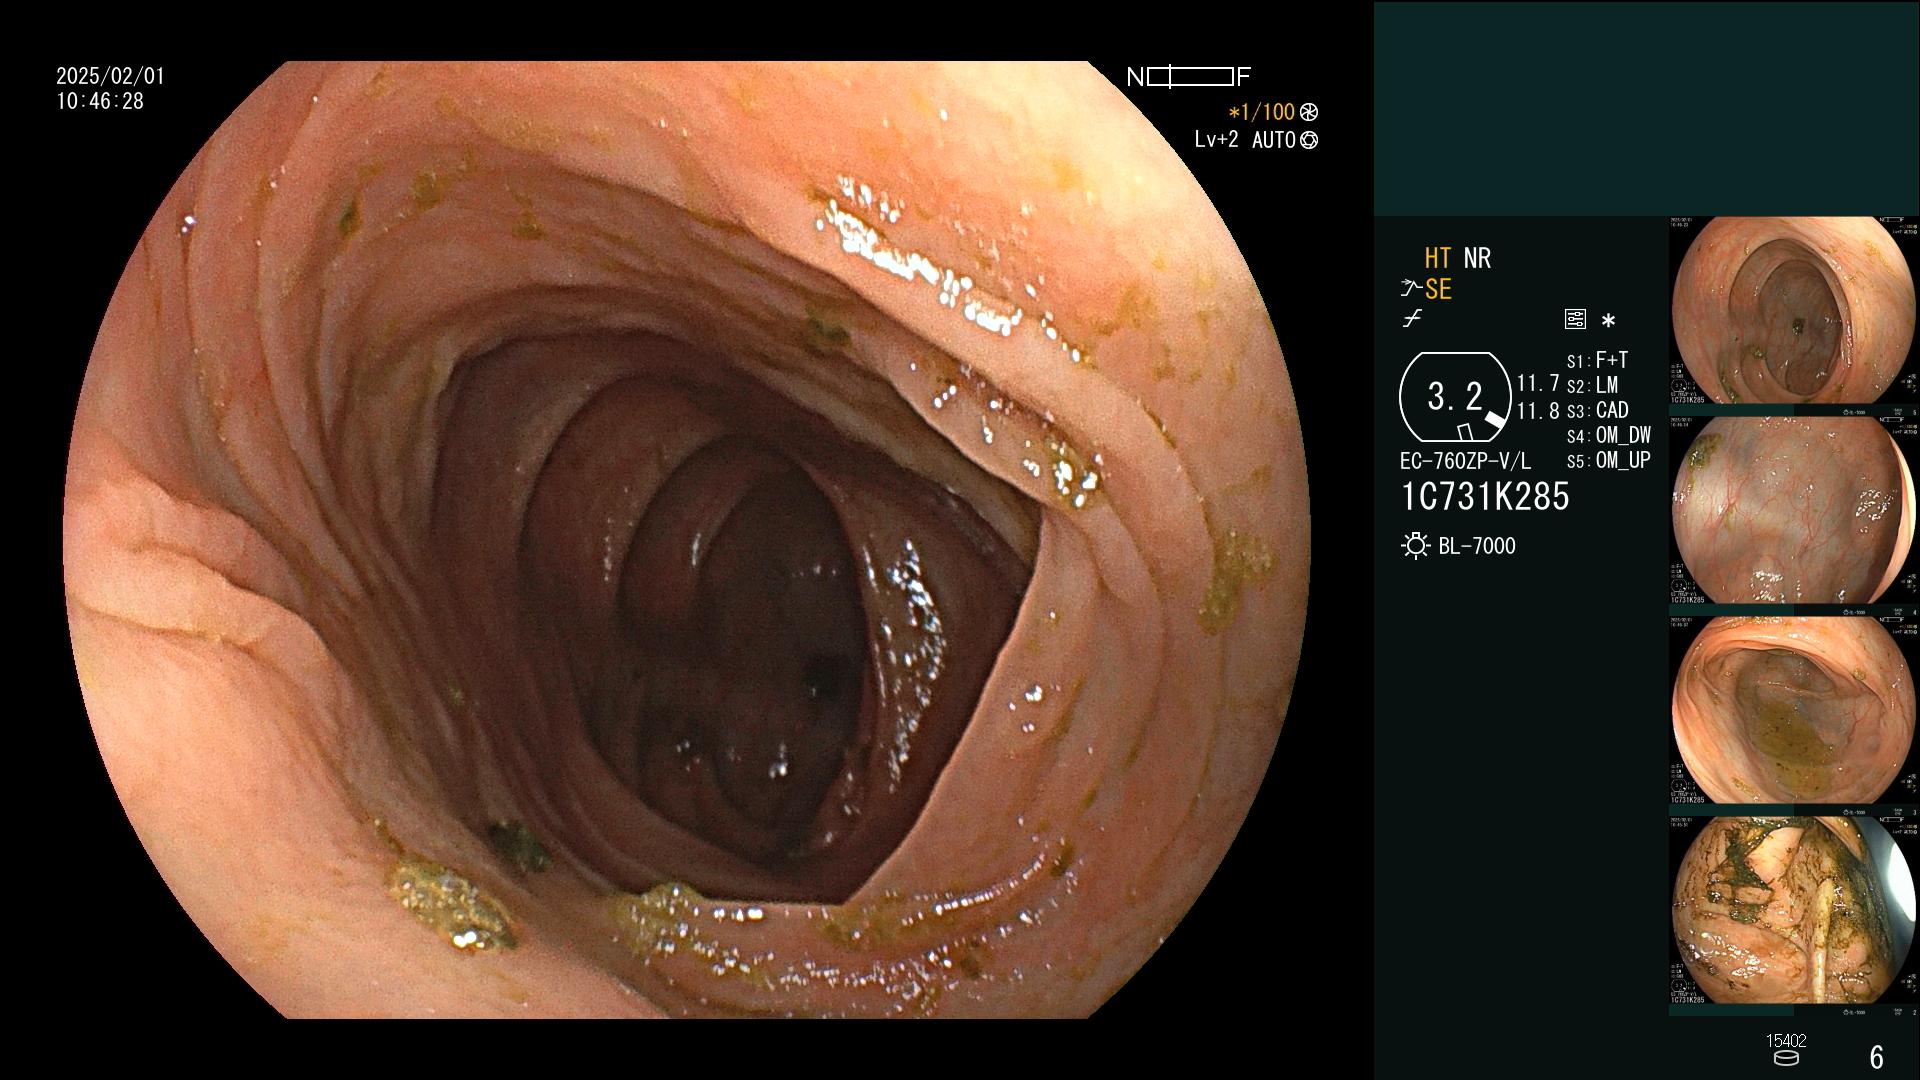The height and width of the screenshot is (1080, 1920).
Task: Click the disk storage icon under 15402
Action: (x=1786, y=1058)
